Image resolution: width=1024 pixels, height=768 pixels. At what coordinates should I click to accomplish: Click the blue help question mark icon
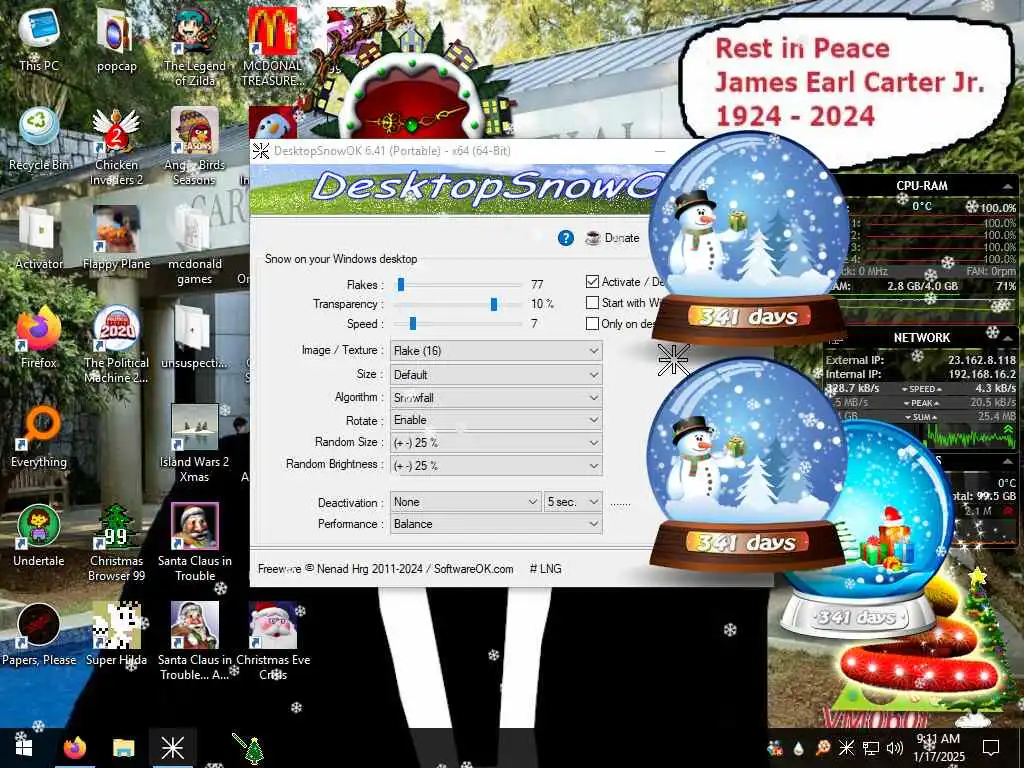point(566,238)
